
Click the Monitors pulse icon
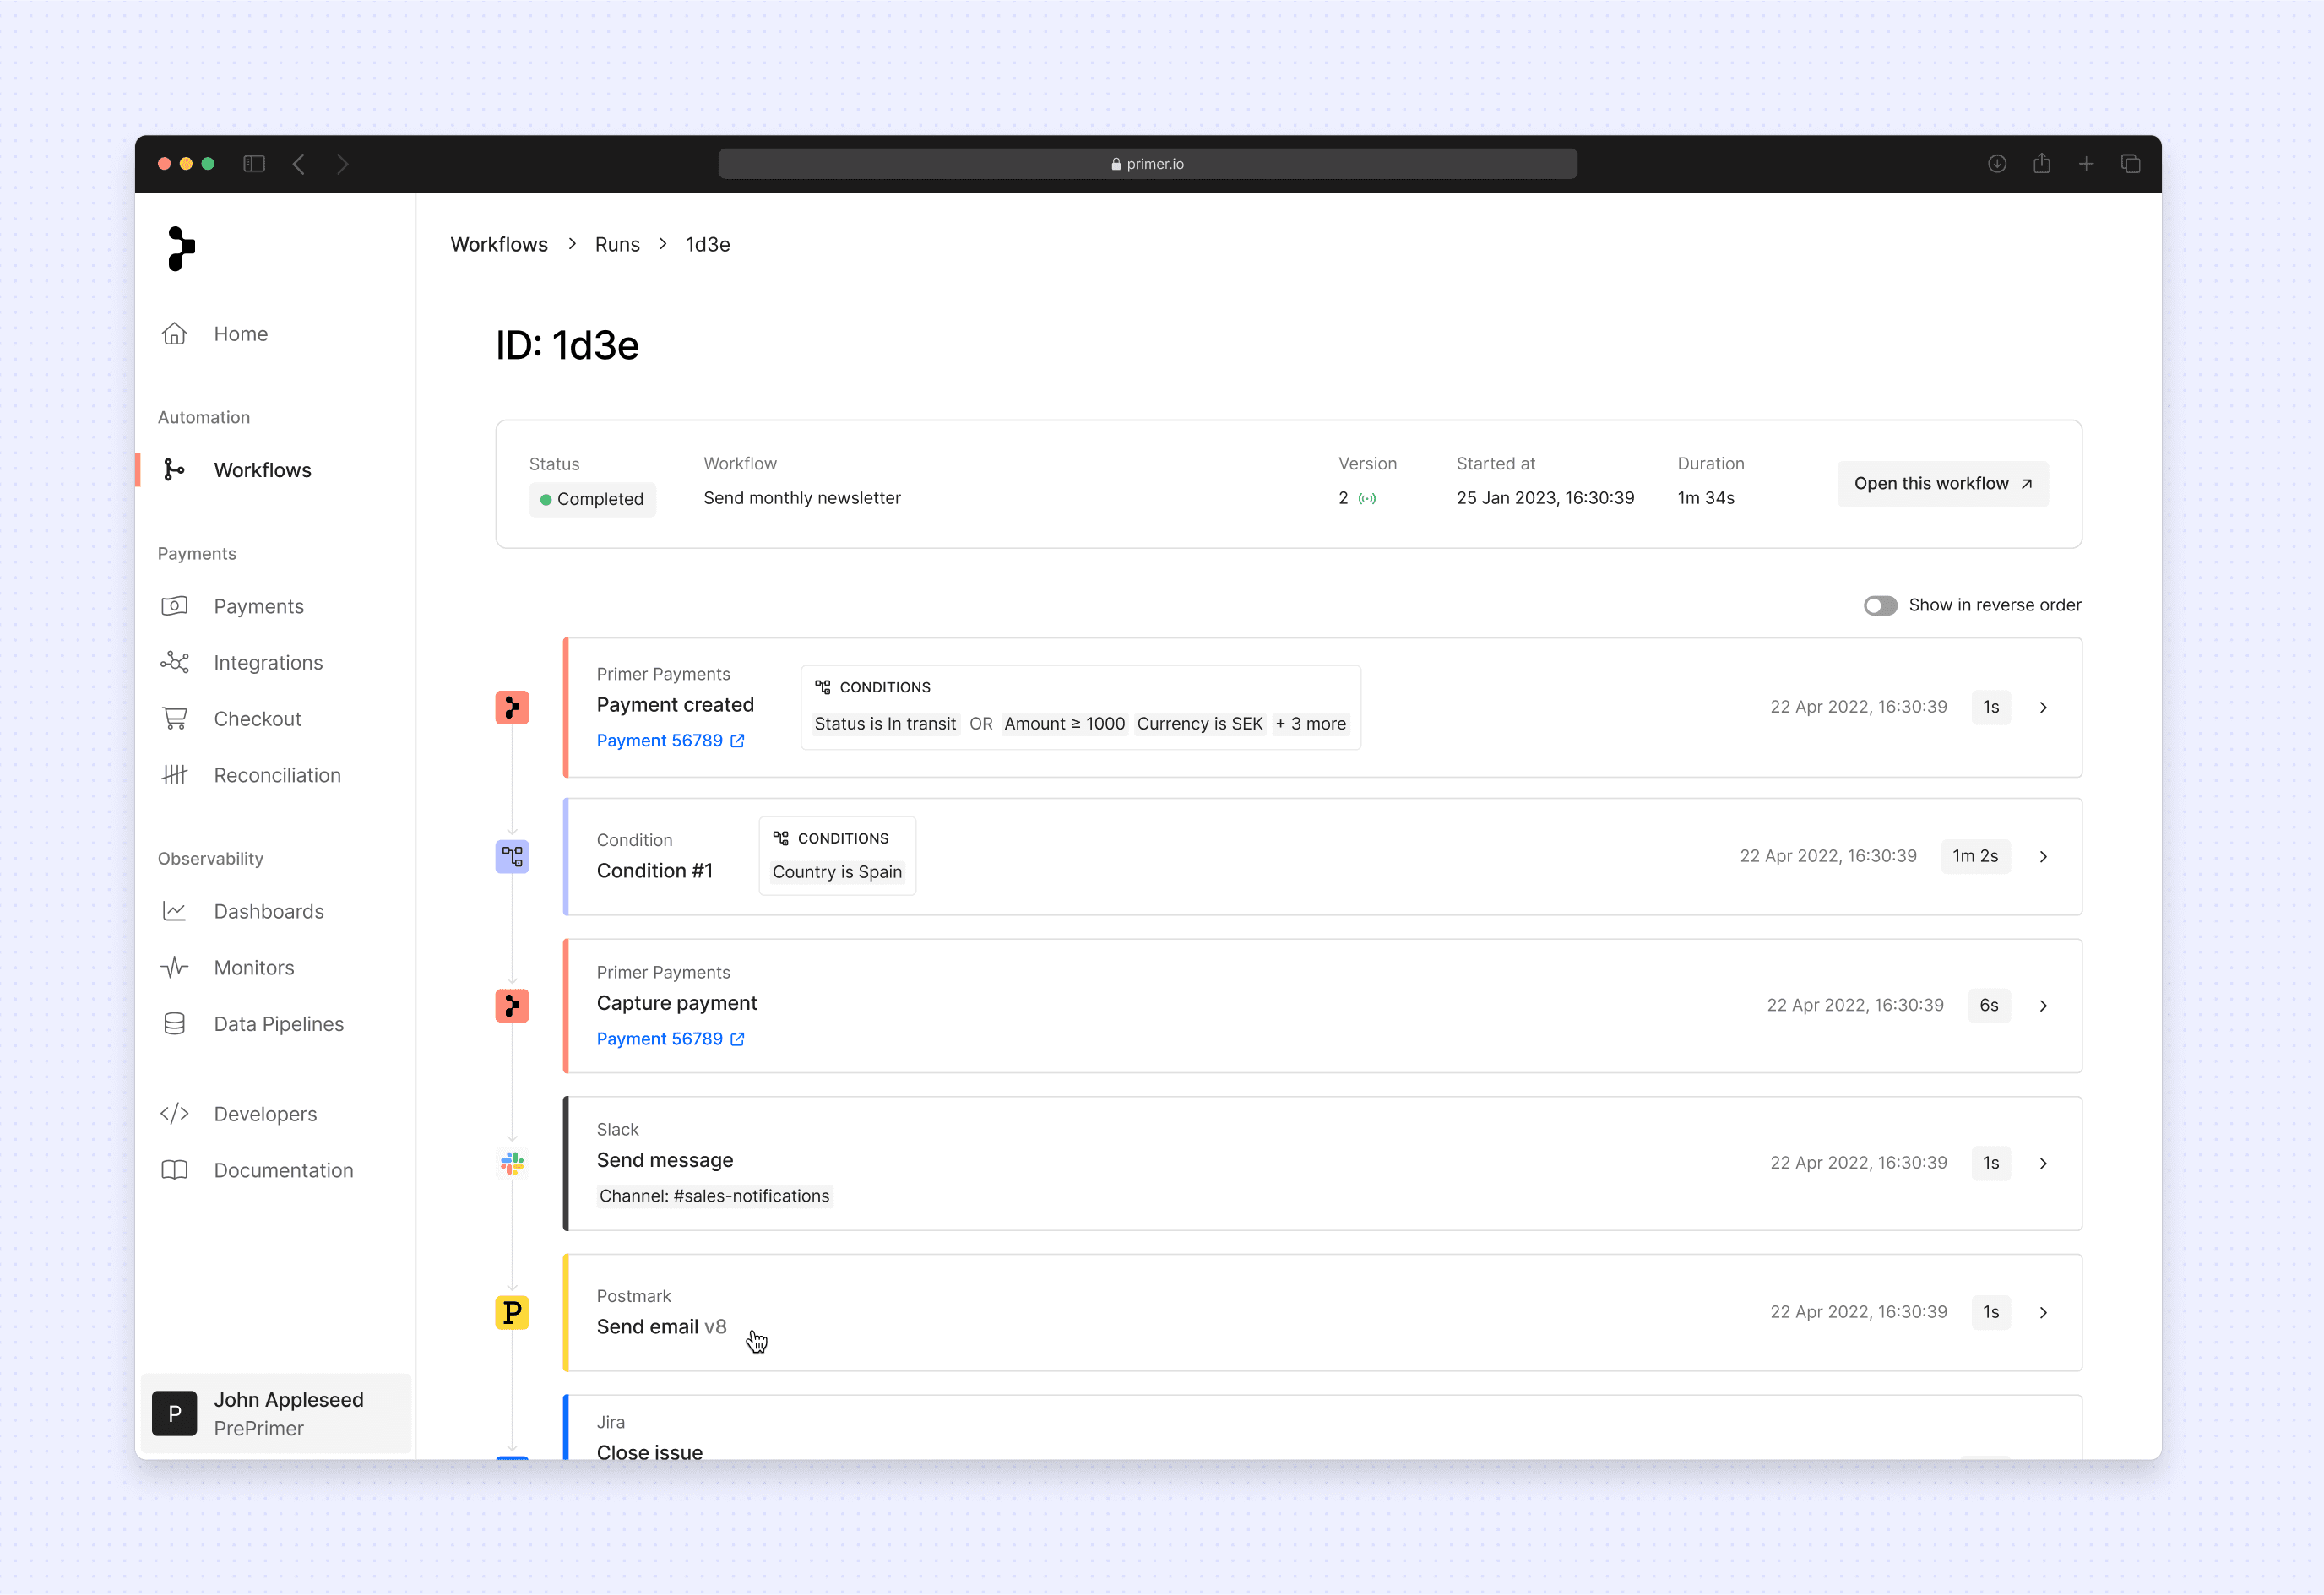click(x=174, y=968)
